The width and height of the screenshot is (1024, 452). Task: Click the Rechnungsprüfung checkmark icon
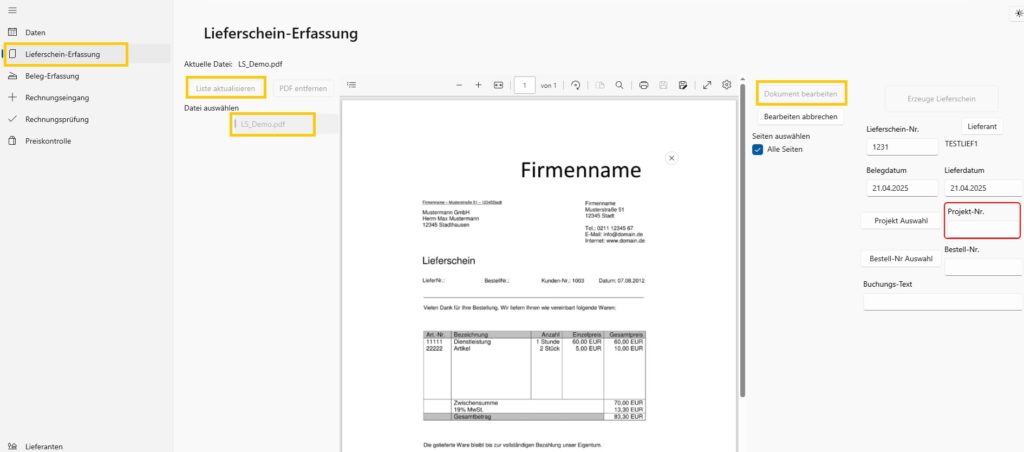(12, 120)
